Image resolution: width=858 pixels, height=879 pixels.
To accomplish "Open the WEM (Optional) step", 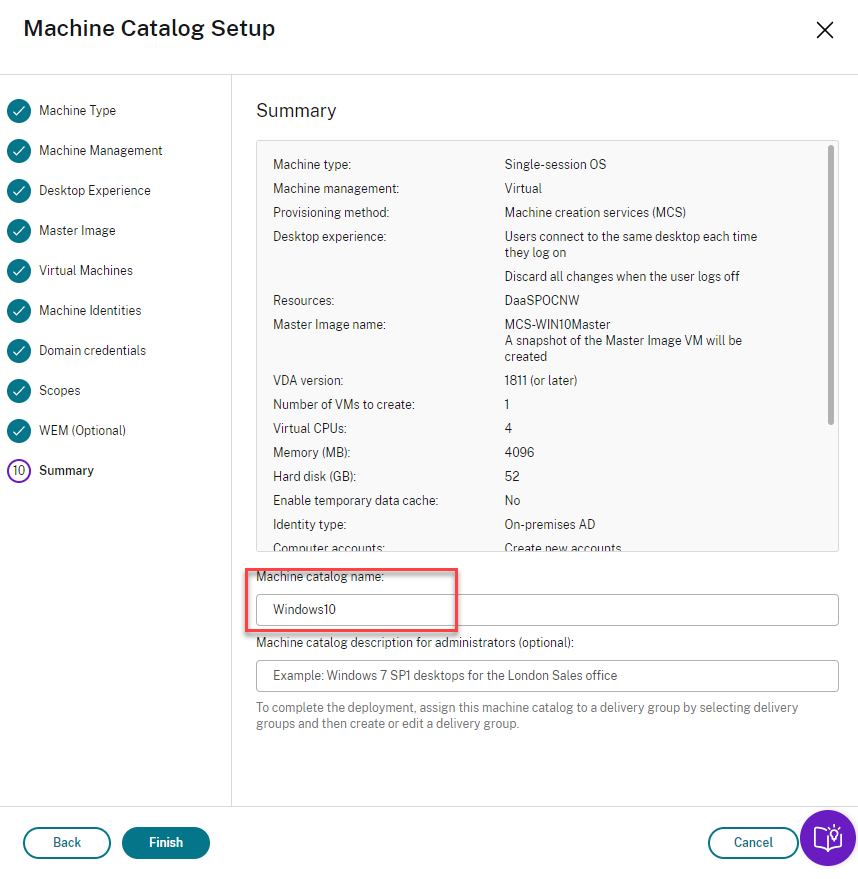I will pyautogui.click(x=82, y=431).
